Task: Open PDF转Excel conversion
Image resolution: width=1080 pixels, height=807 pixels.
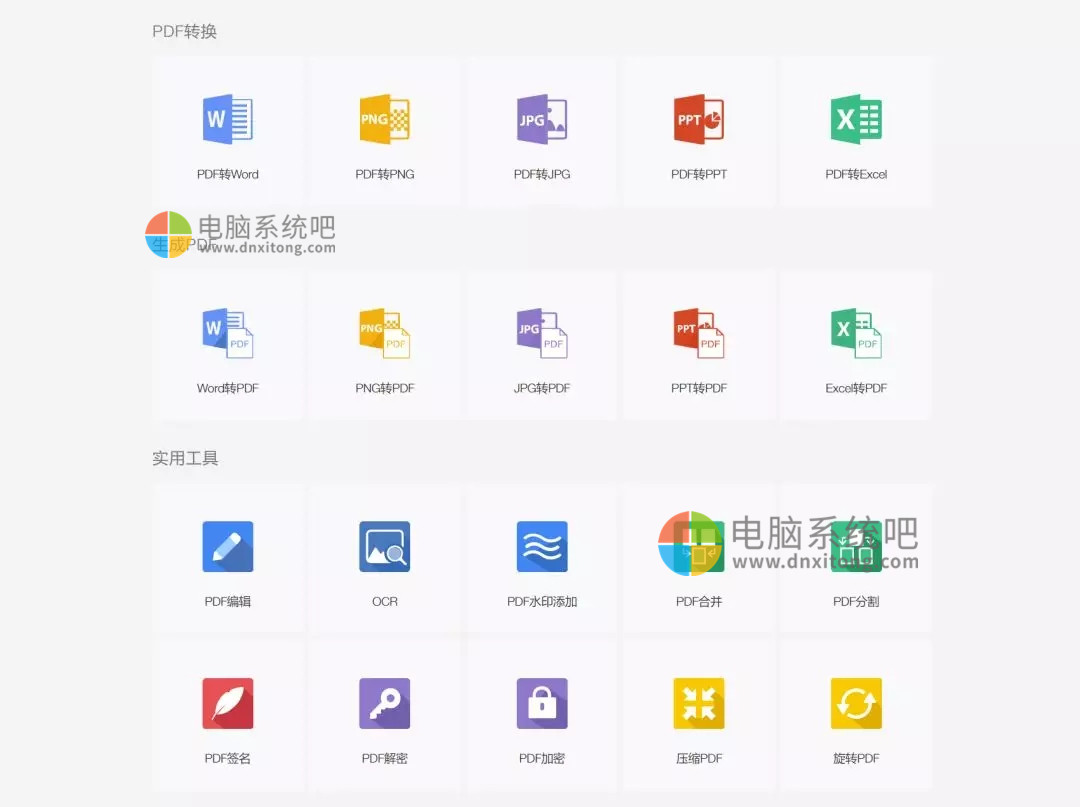Action: click(x=856, y=120)
